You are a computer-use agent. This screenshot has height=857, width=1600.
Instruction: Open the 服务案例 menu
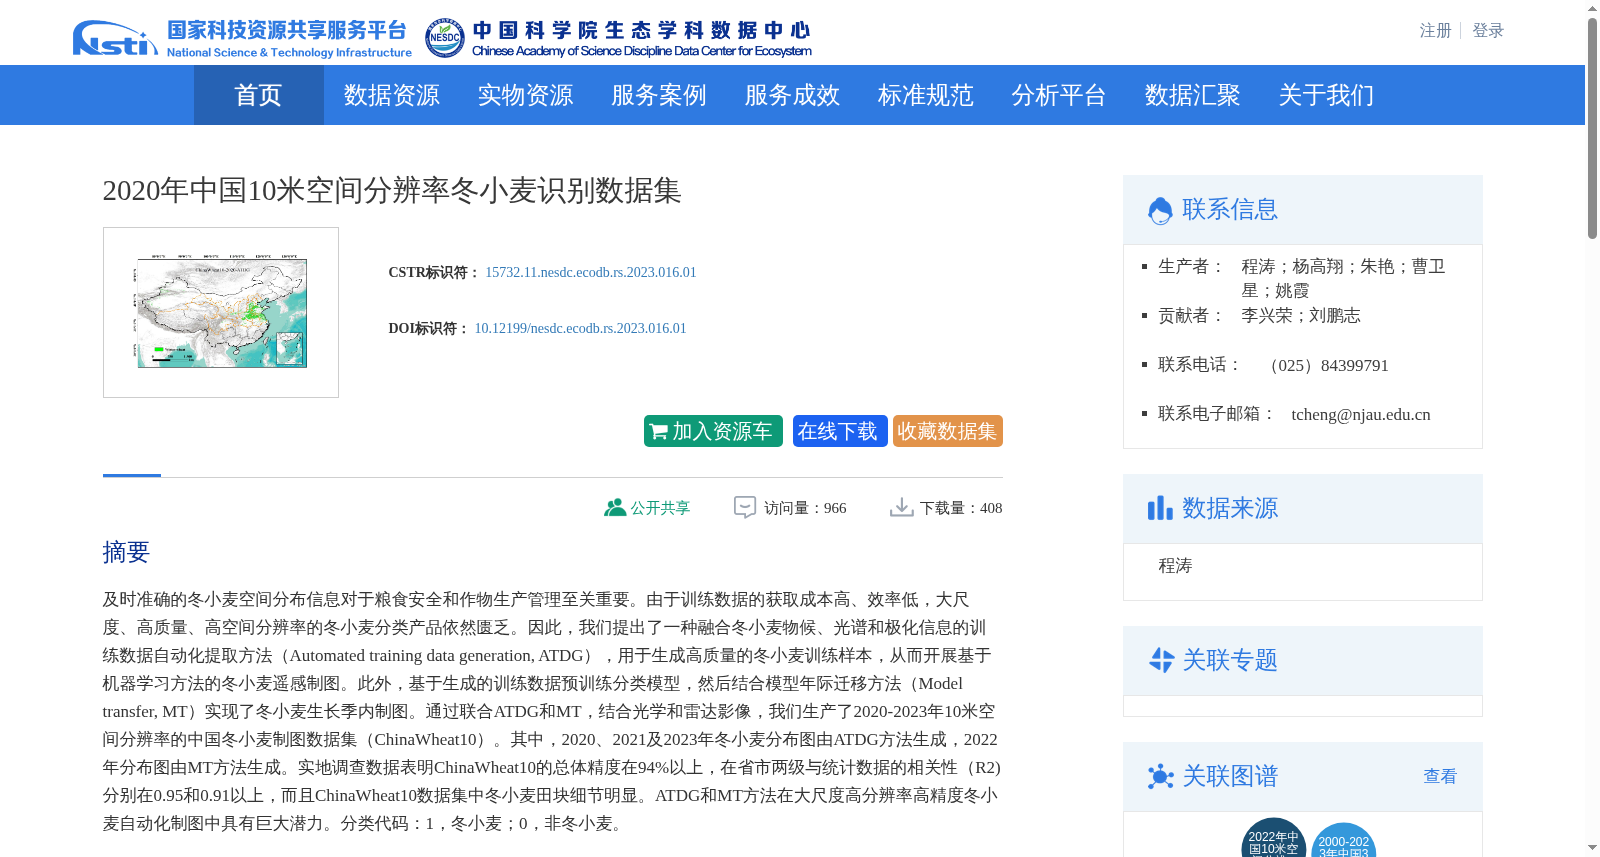[x=658, y=95]
